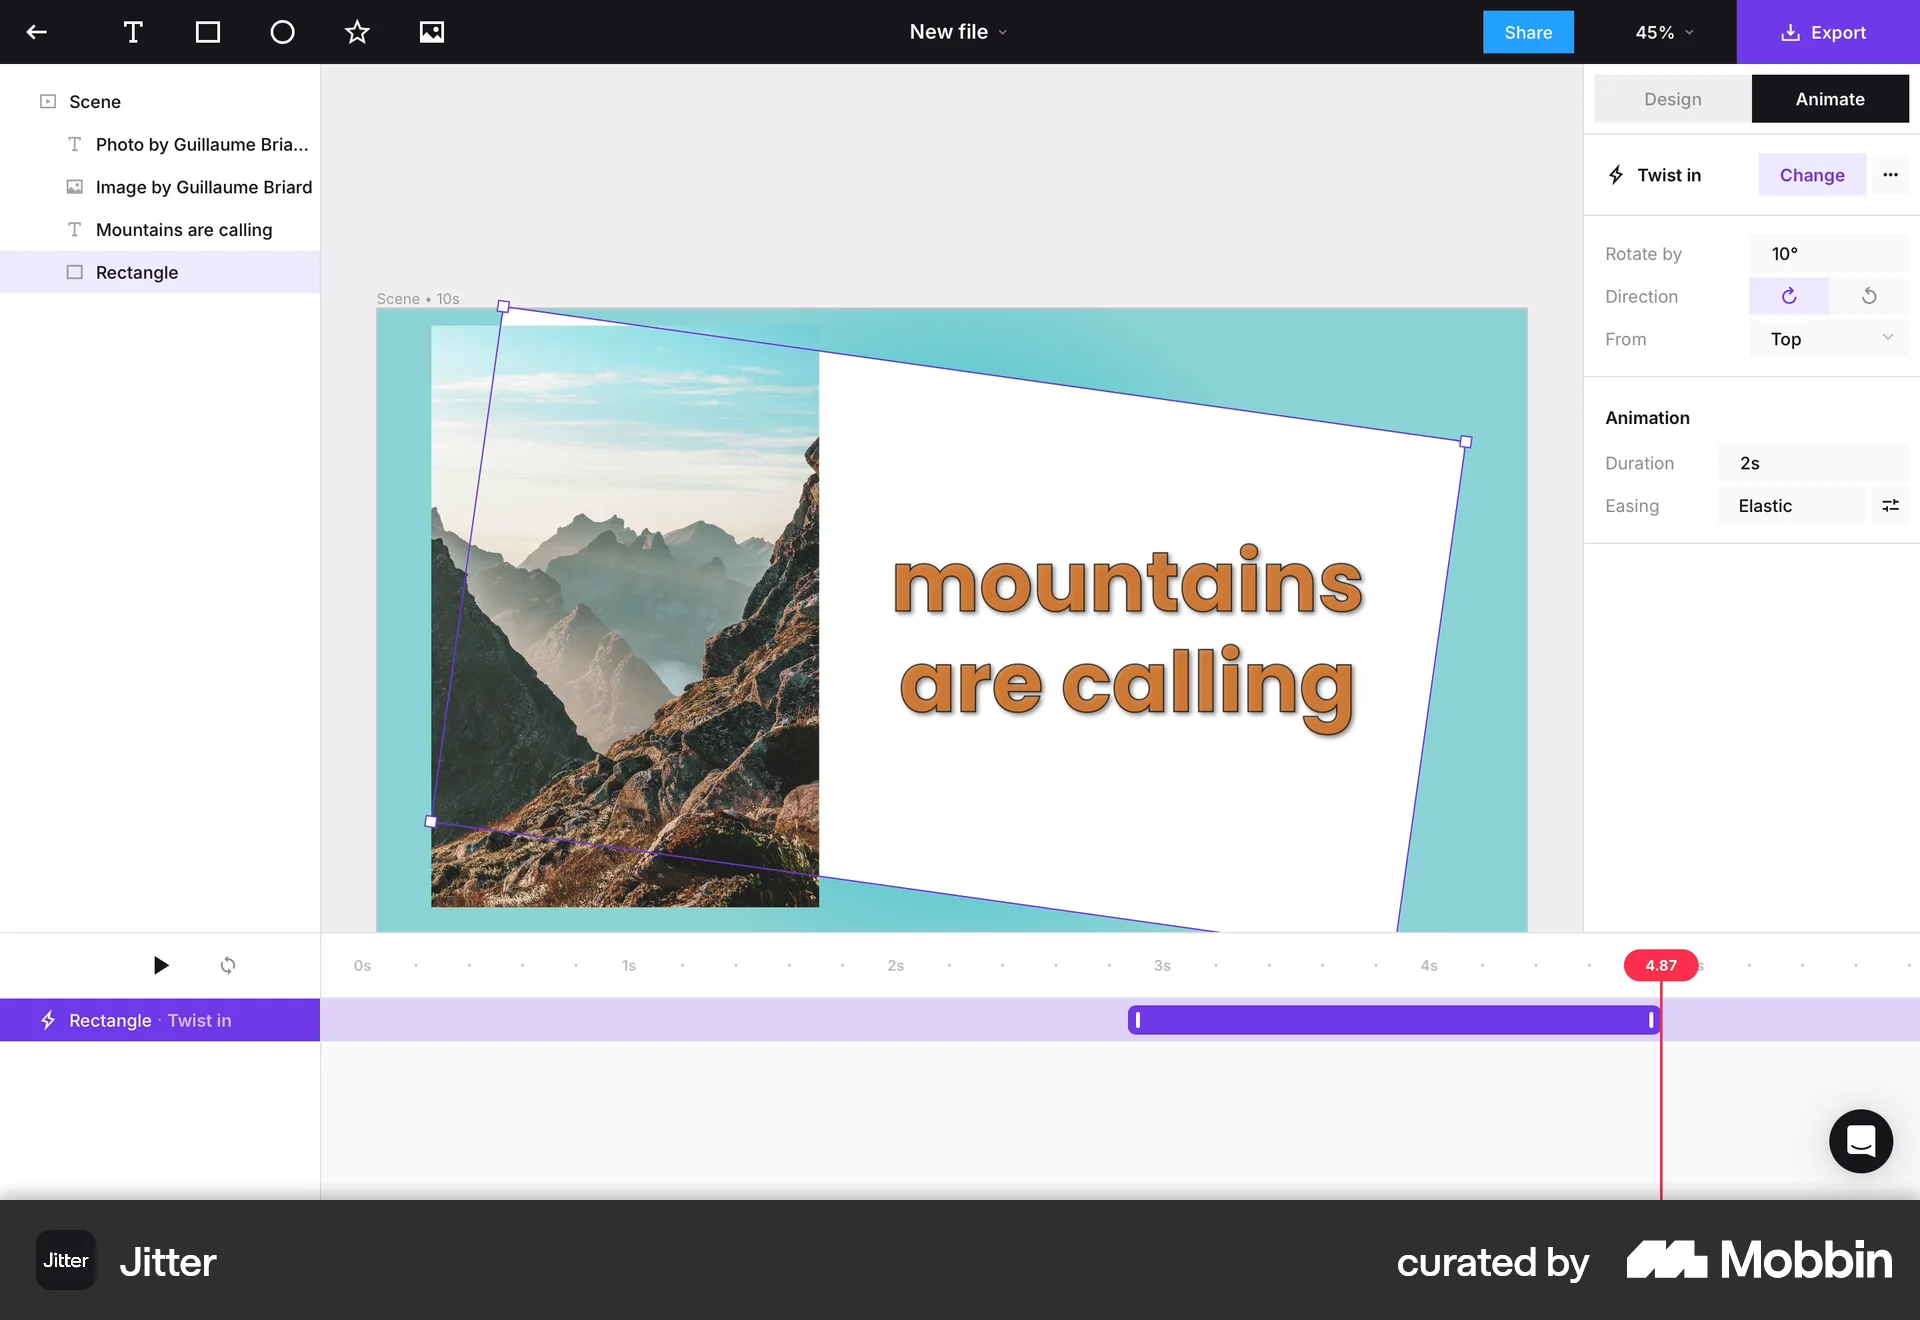Set direction to counterclockwise rotation
The image size is (1920, 1320).
tap(1869, 296)
